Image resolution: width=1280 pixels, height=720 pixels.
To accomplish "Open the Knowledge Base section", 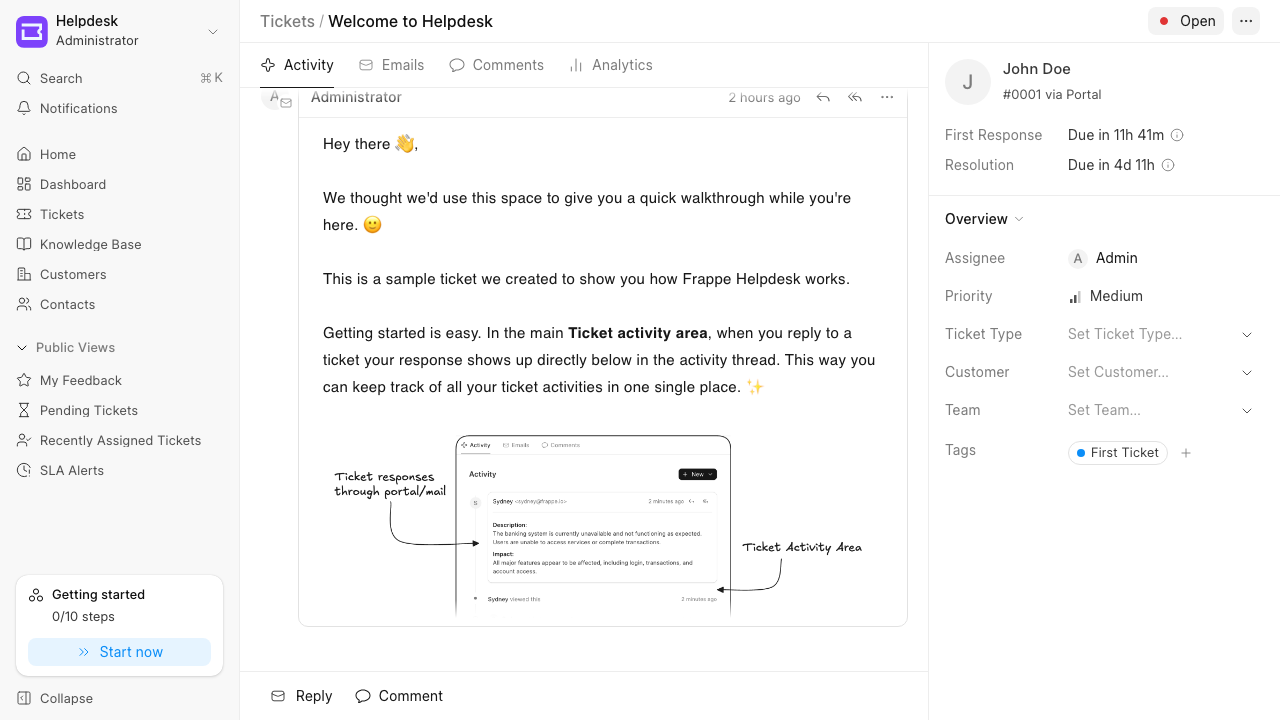I will tap(120, 244).
